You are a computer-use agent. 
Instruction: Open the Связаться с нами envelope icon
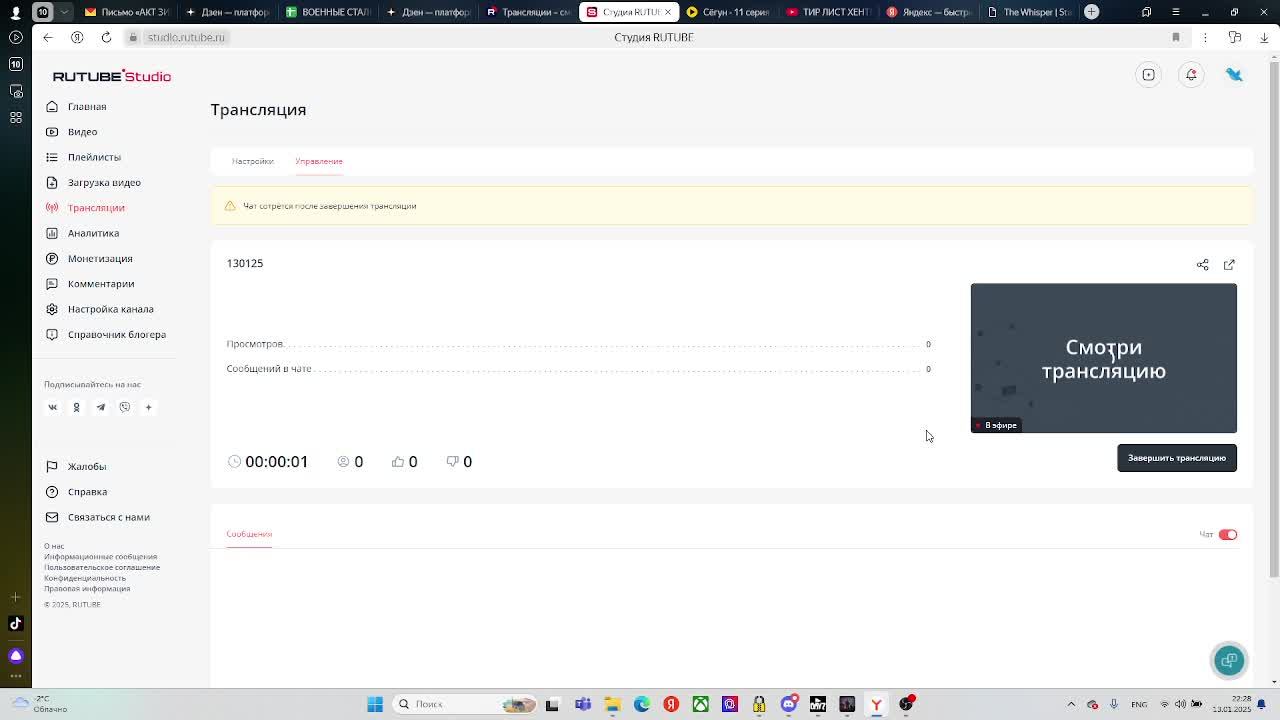coord(52,517)
